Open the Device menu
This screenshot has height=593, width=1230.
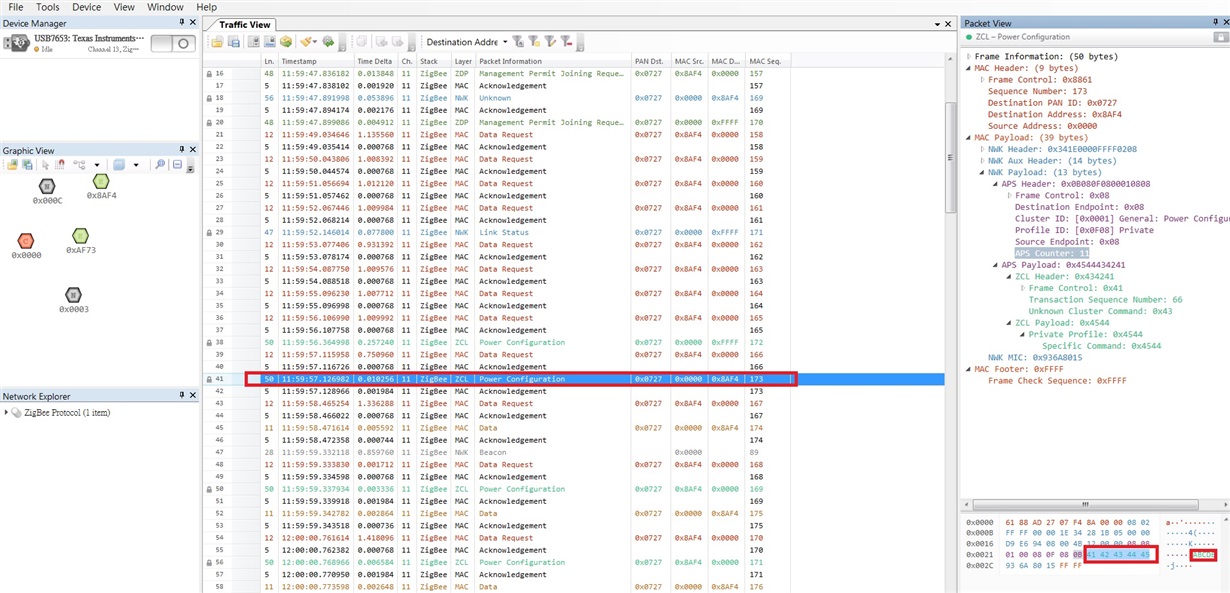click(x=86, y=7)
